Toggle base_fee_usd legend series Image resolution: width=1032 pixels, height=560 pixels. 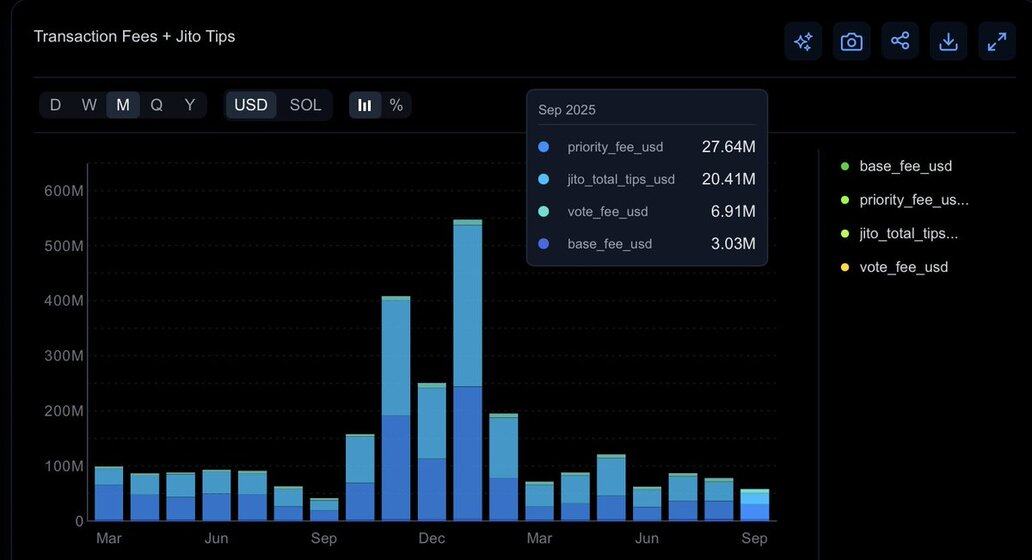(x=904, y=166)
